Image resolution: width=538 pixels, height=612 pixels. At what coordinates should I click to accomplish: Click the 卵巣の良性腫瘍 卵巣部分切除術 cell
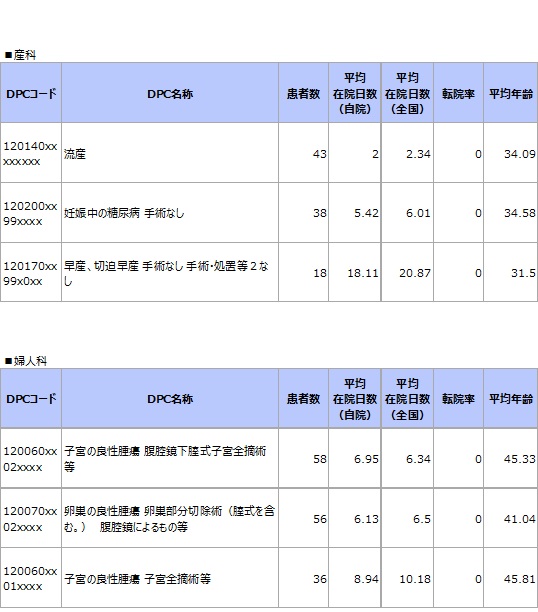(170, 519)
